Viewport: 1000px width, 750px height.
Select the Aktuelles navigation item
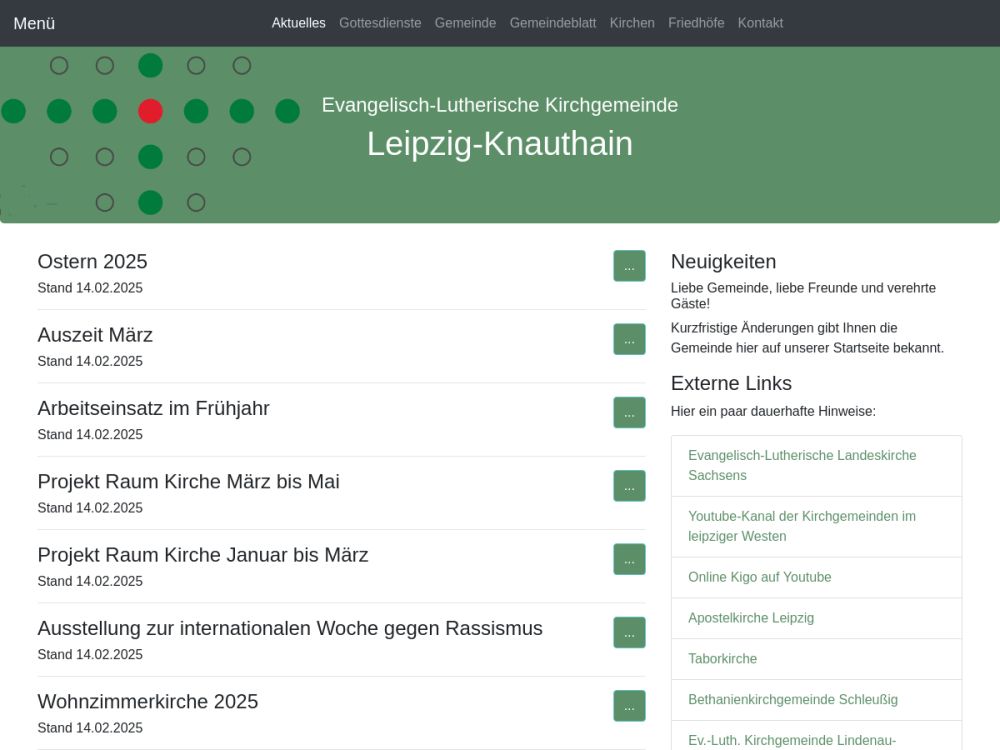tap(298, 23)
